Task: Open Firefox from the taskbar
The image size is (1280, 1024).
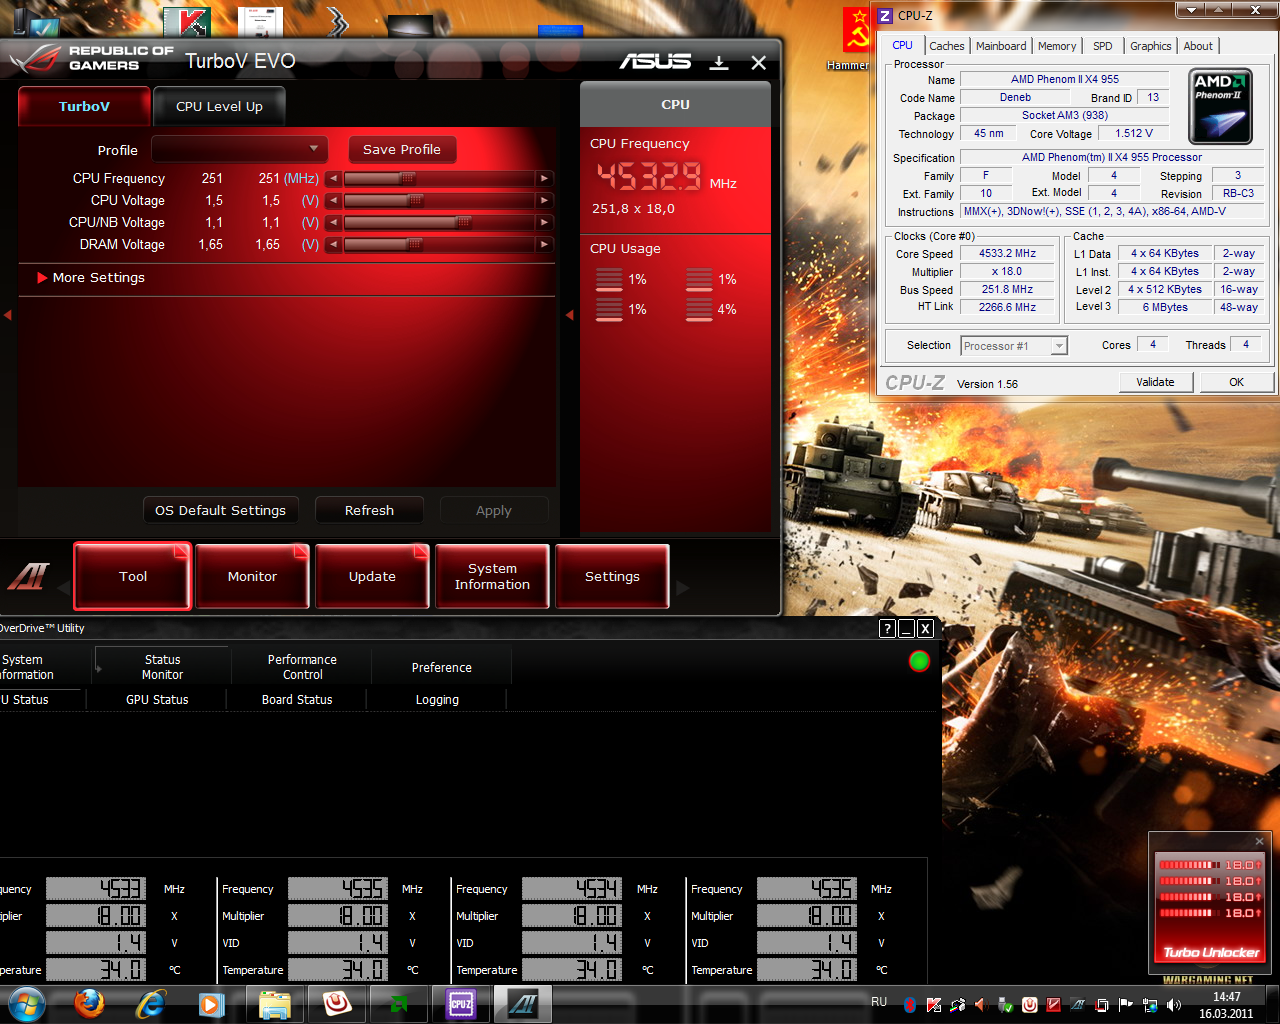Action: 89,1003
